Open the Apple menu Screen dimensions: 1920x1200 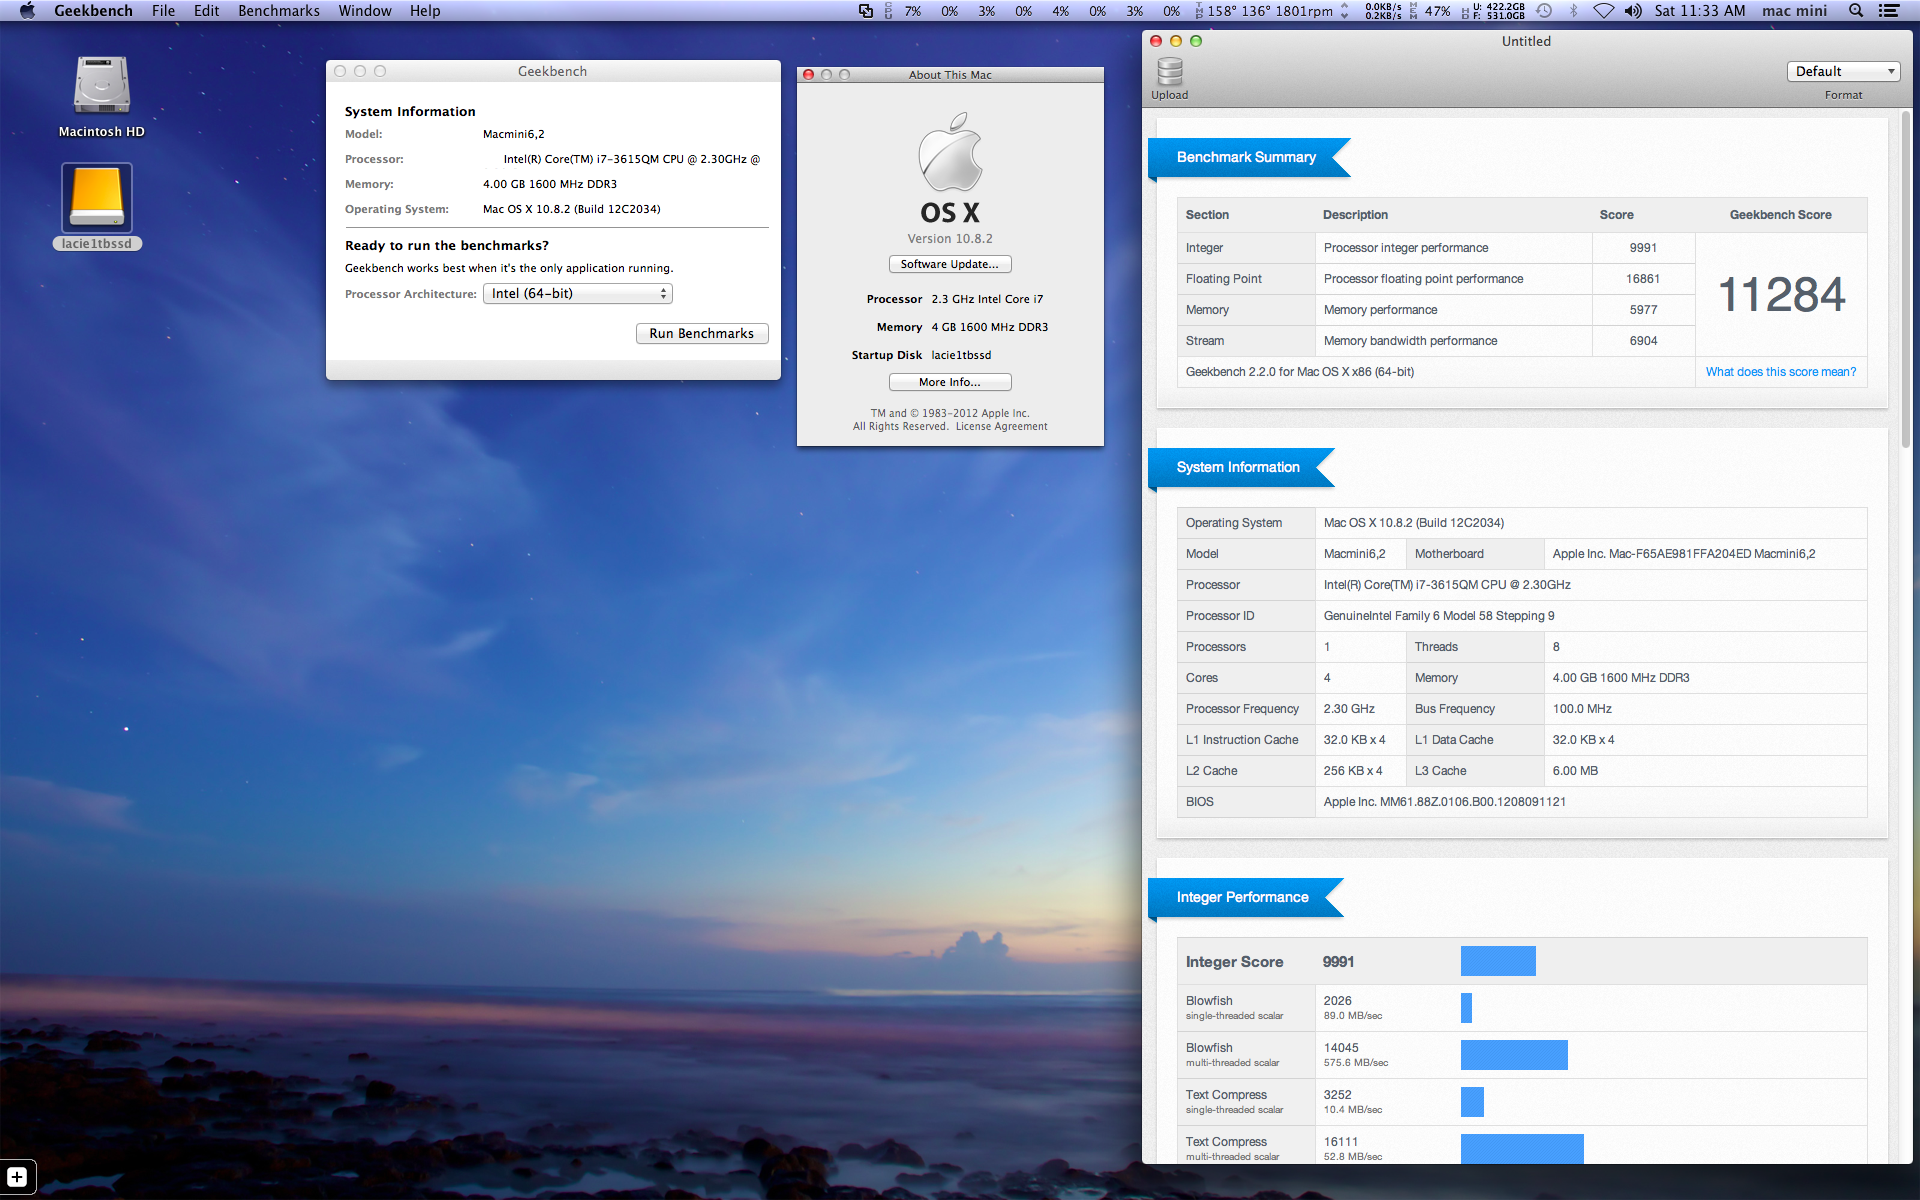pos(27,11)
